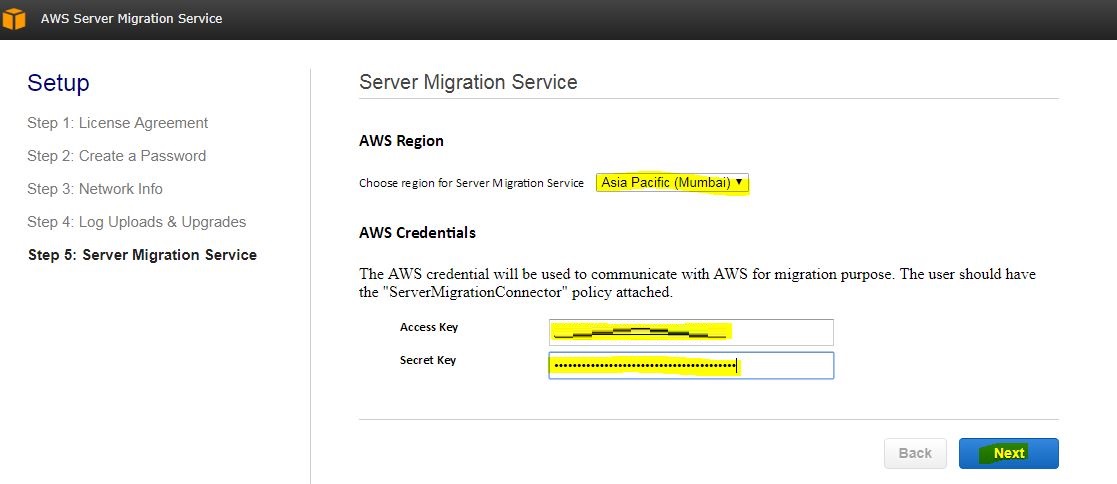Click the Server Migration Service page heading
1117x484 pixels.
coord(468,82)
